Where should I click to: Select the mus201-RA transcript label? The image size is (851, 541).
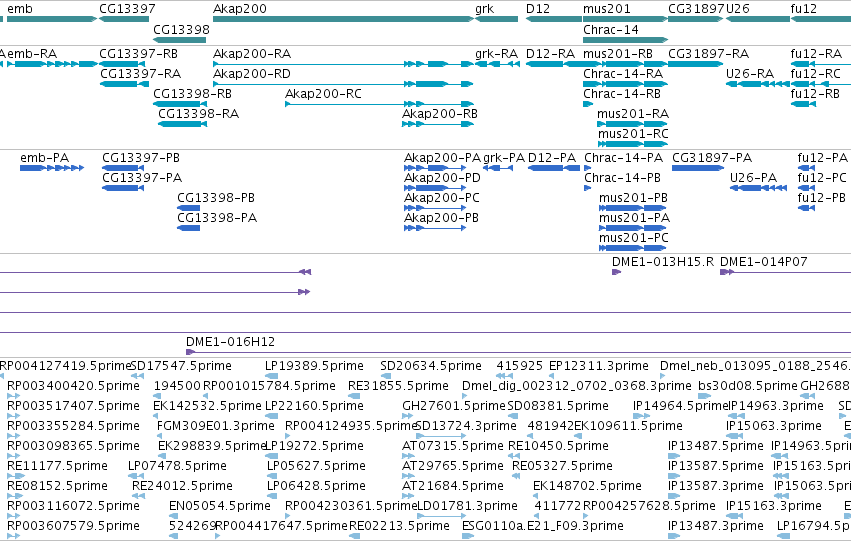pyautogui.click(x=633, y=114)
